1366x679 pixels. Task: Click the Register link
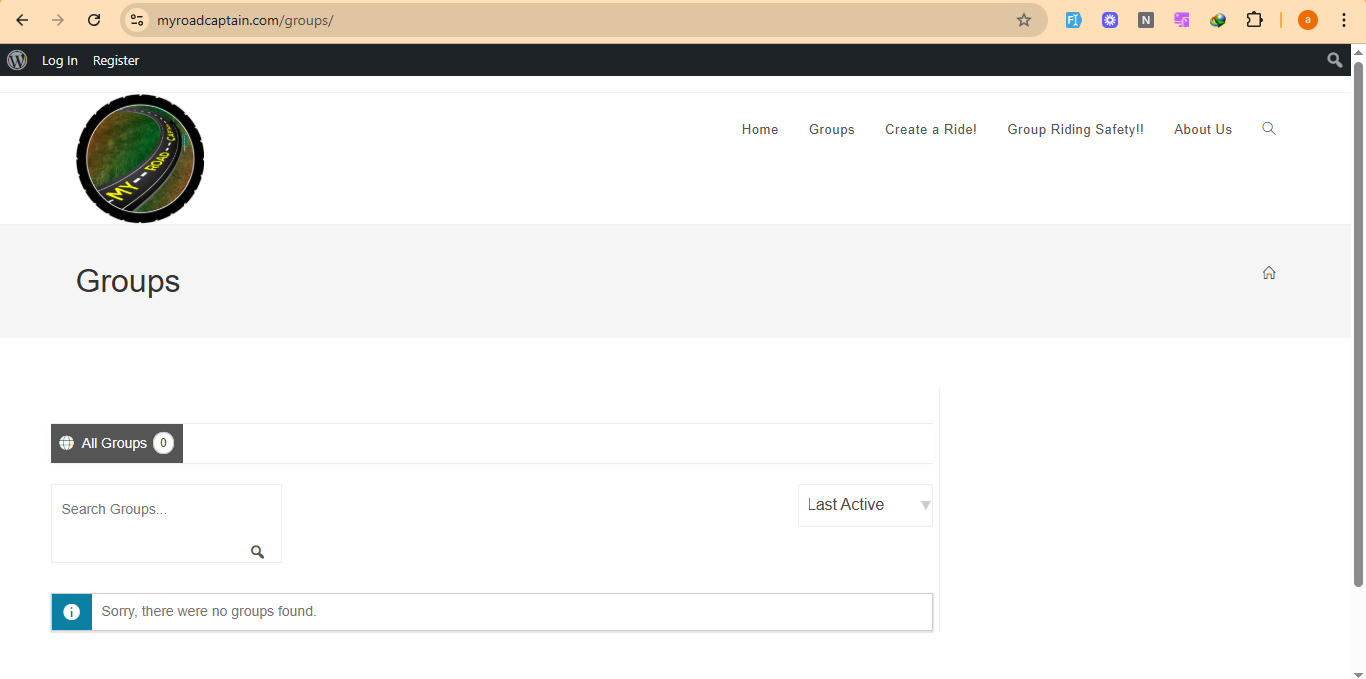(116, 61)
